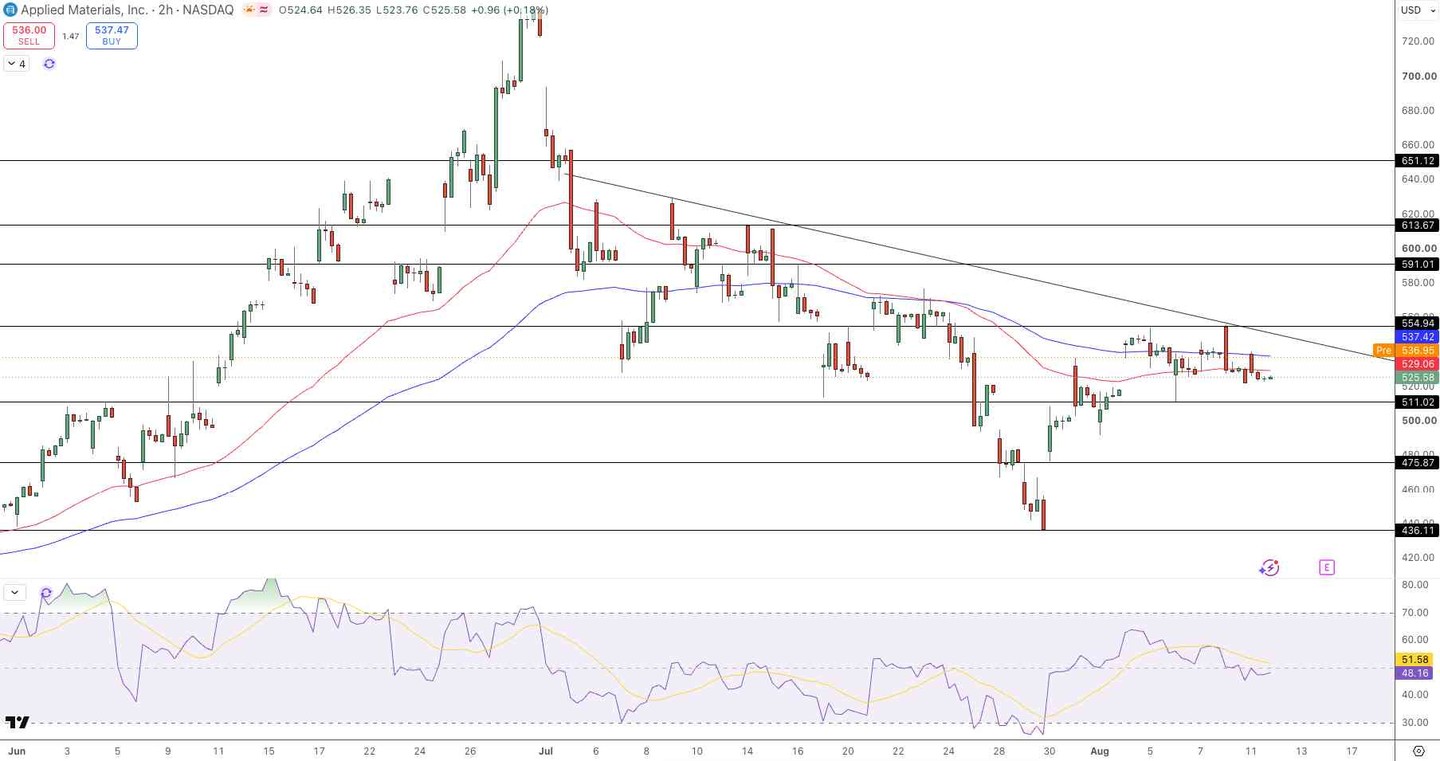Image resolution: width=1440 pixels, height=761 pixels.
Task: Click the TradingView logo
Action: 17,722
